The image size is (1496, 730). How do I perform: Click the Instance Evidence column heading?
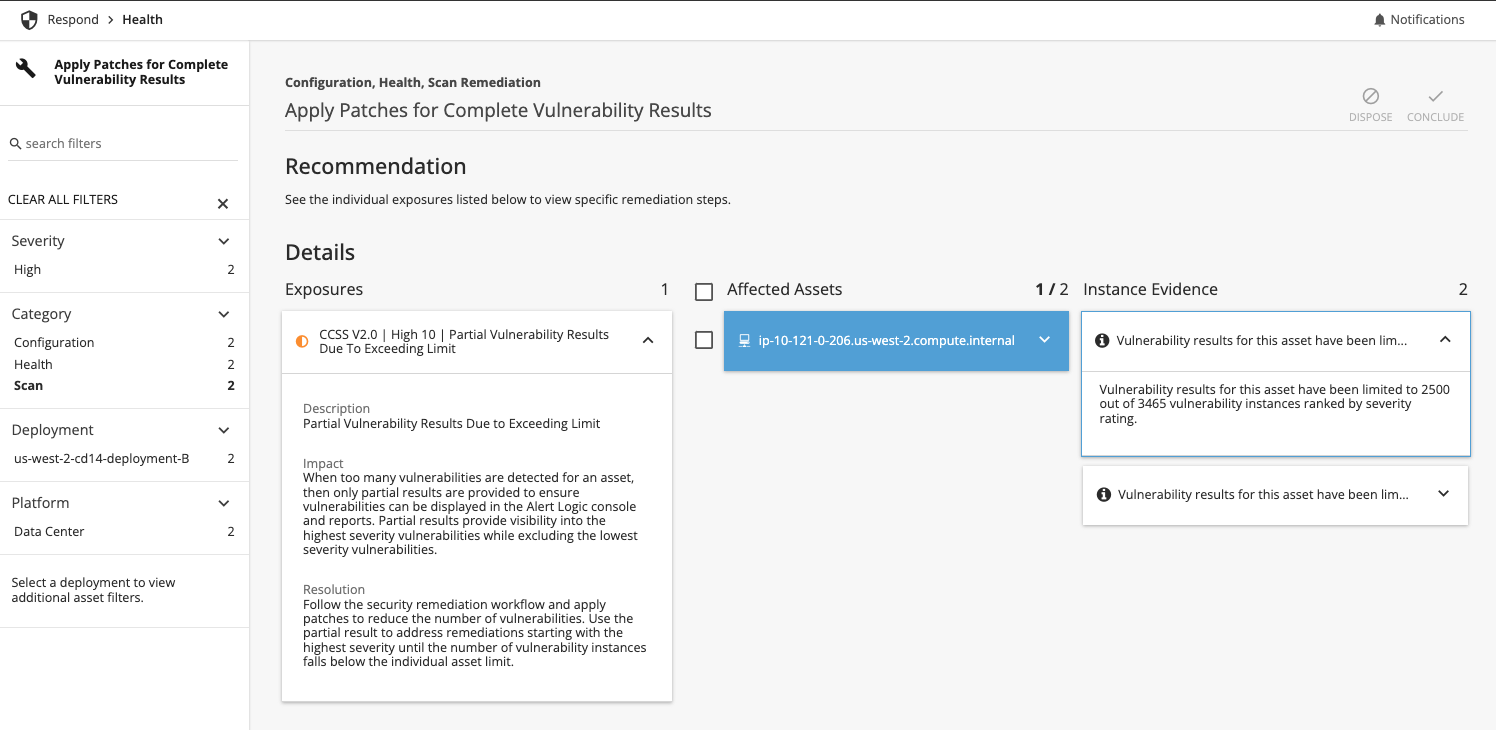pos(1150,290)
